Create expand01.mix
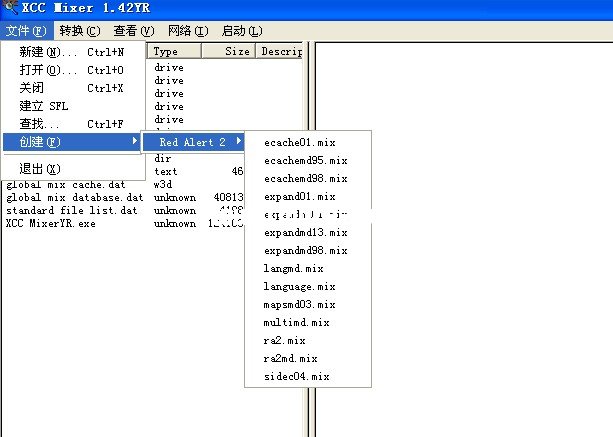The height and width of the screenshot is (437, 613). click(308, 197)
